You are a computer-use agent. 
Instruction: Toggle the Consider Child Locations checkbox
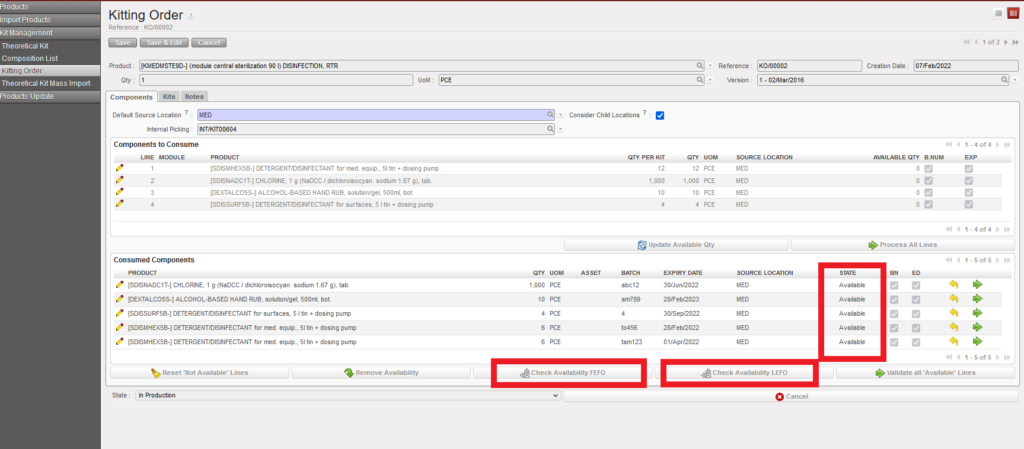pos(660,115)
